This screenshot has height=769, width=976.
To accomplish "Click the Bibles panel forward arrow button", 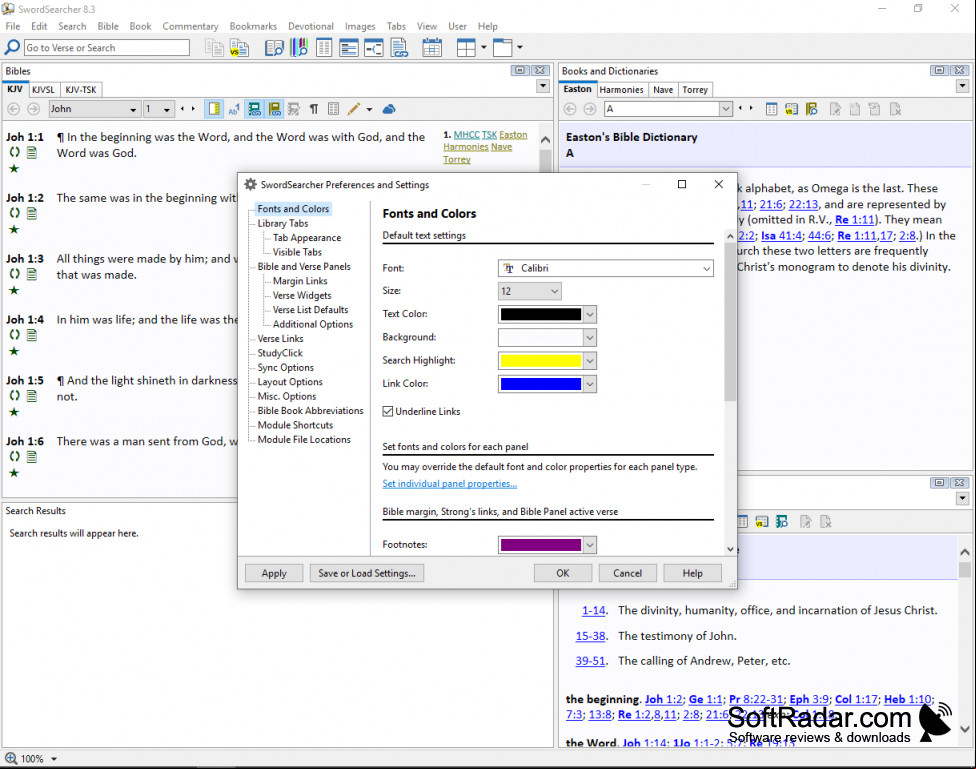I will pyautogui.click(x=34, y=109).
